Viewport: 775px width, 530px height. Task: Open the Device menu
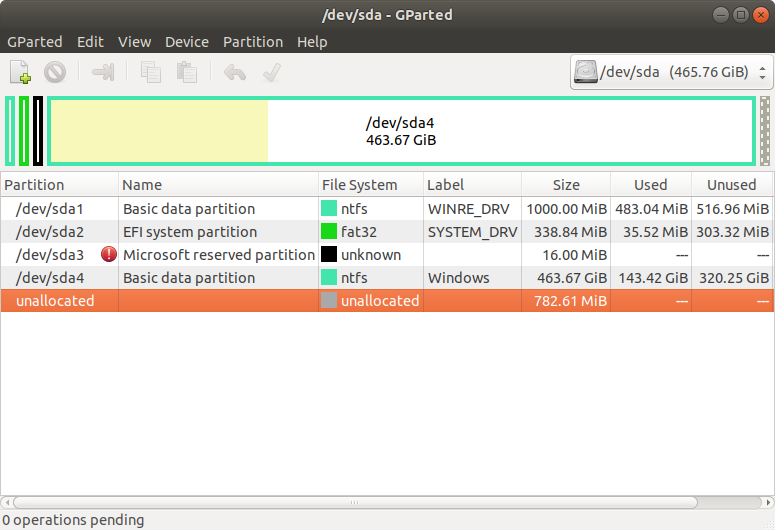[x=187, y=42]
